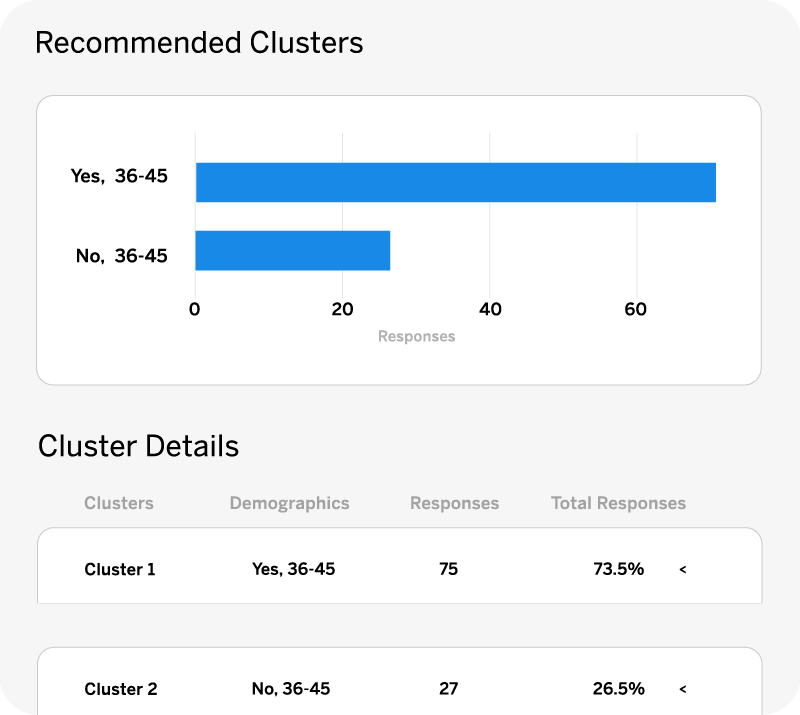The image size is (800, 715).
Task: Expand Cluster 1 row chevron
Action: (683, 569)
